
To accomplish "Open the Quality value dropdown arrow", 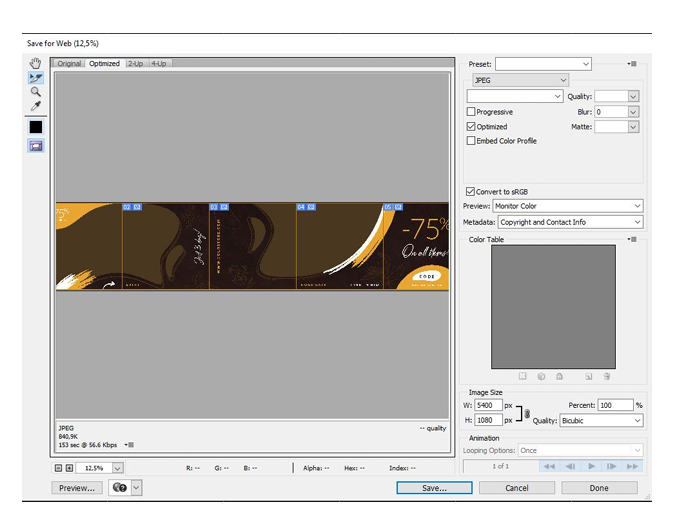I will click(633, 96).
